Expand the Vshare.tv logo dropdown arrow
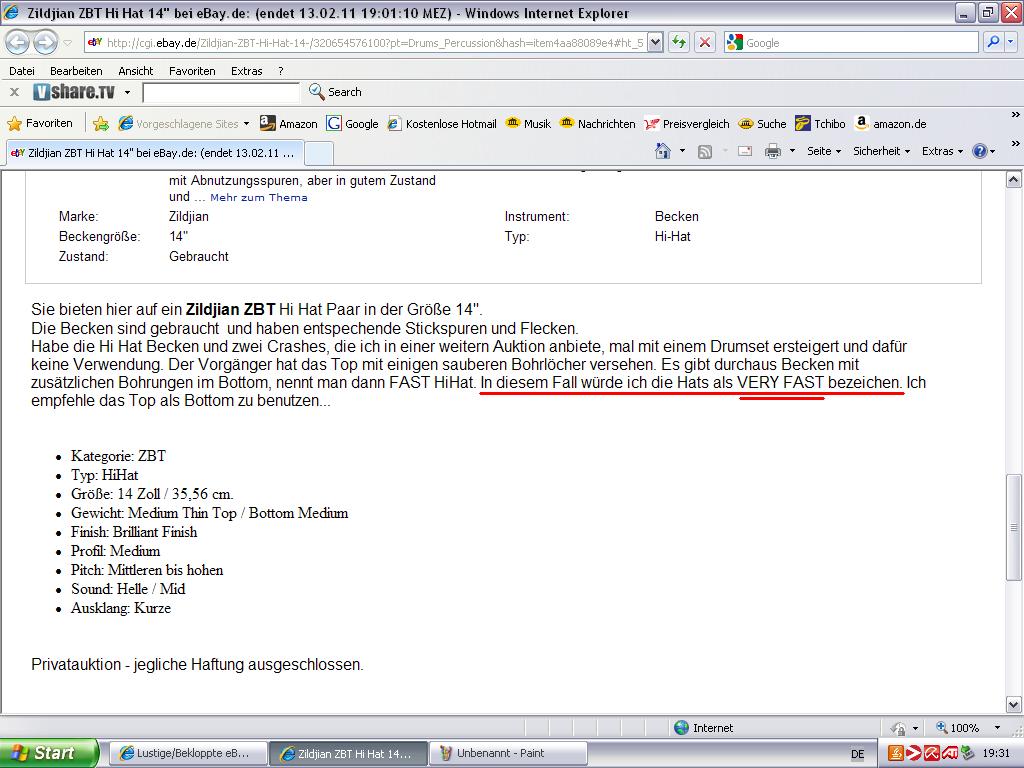The height and width of the screenshot is (768, 1024). [127, 93]
